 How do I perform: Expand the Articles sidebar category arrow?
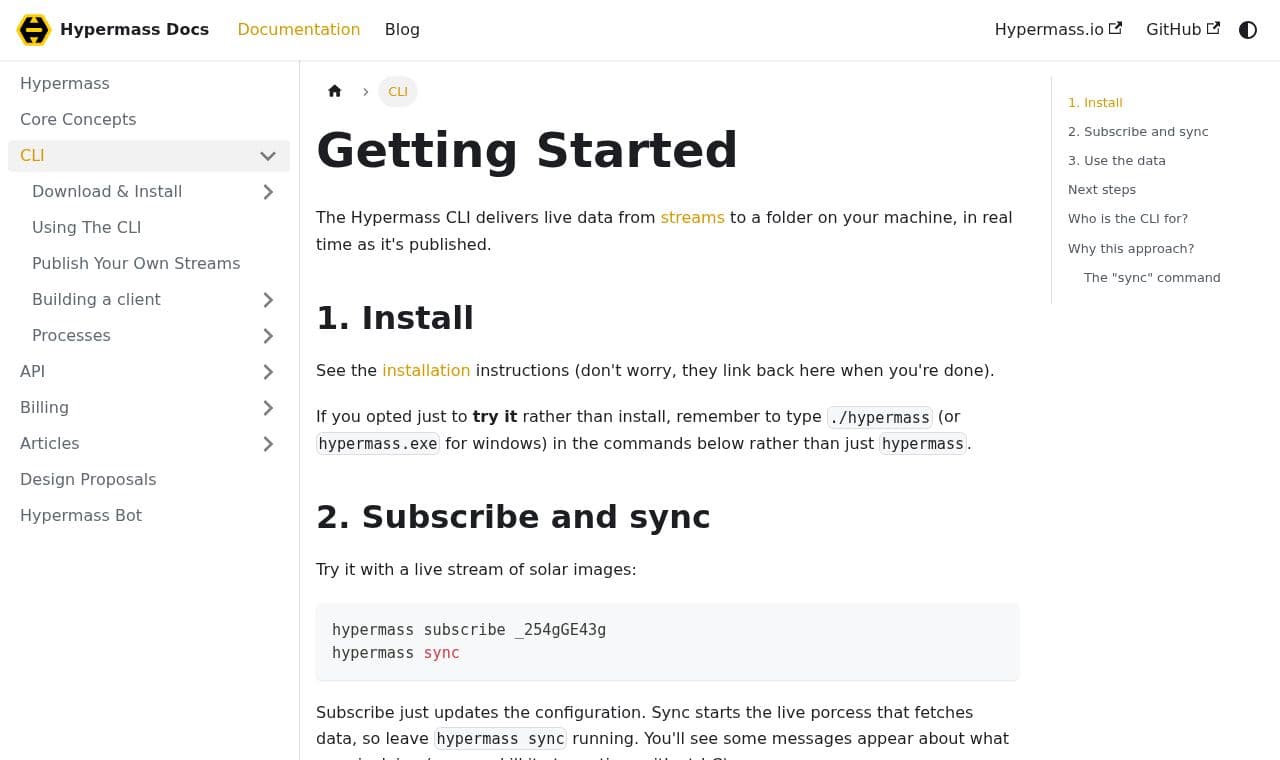(x=268, y=444)
